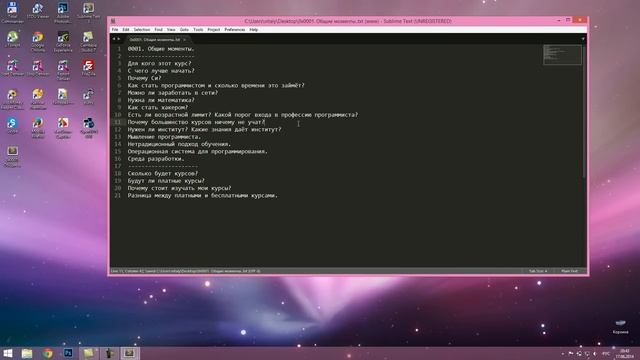This screenshot has width=640, height=360.
Task: Select Sublime Text desktop shortcut
Action: pos(88,12)
